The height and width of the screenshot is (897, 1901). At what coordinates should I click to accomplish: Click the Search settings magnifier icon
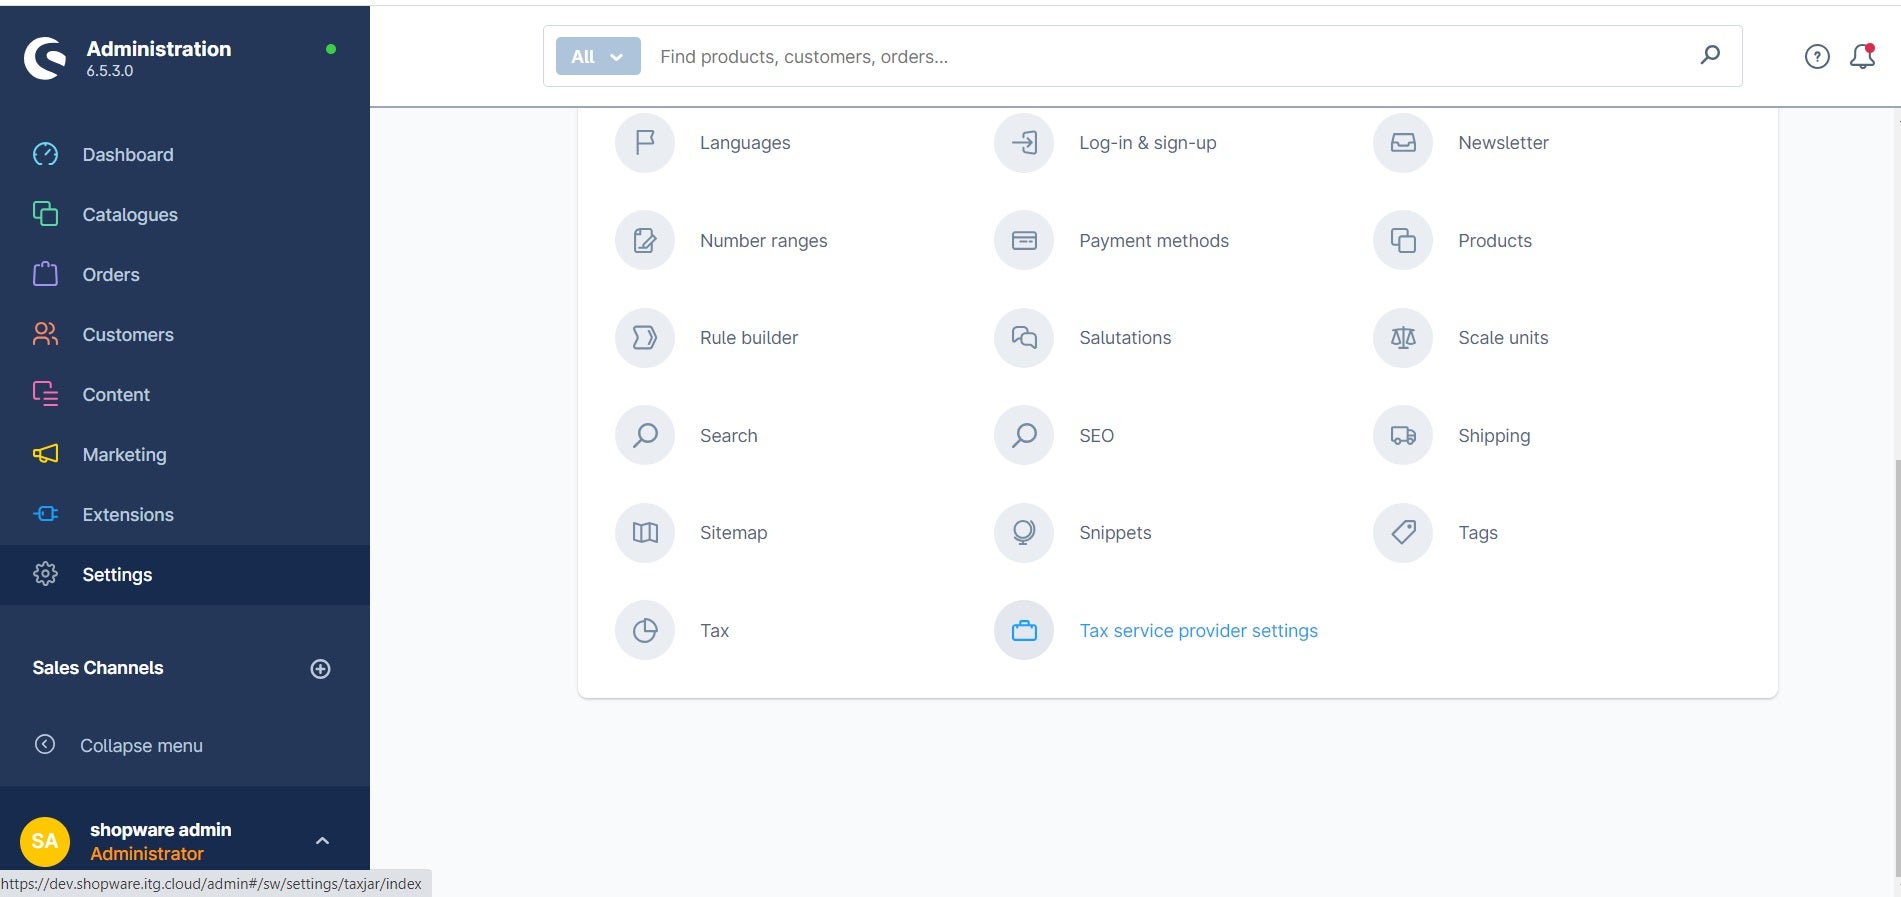point(645,435)
